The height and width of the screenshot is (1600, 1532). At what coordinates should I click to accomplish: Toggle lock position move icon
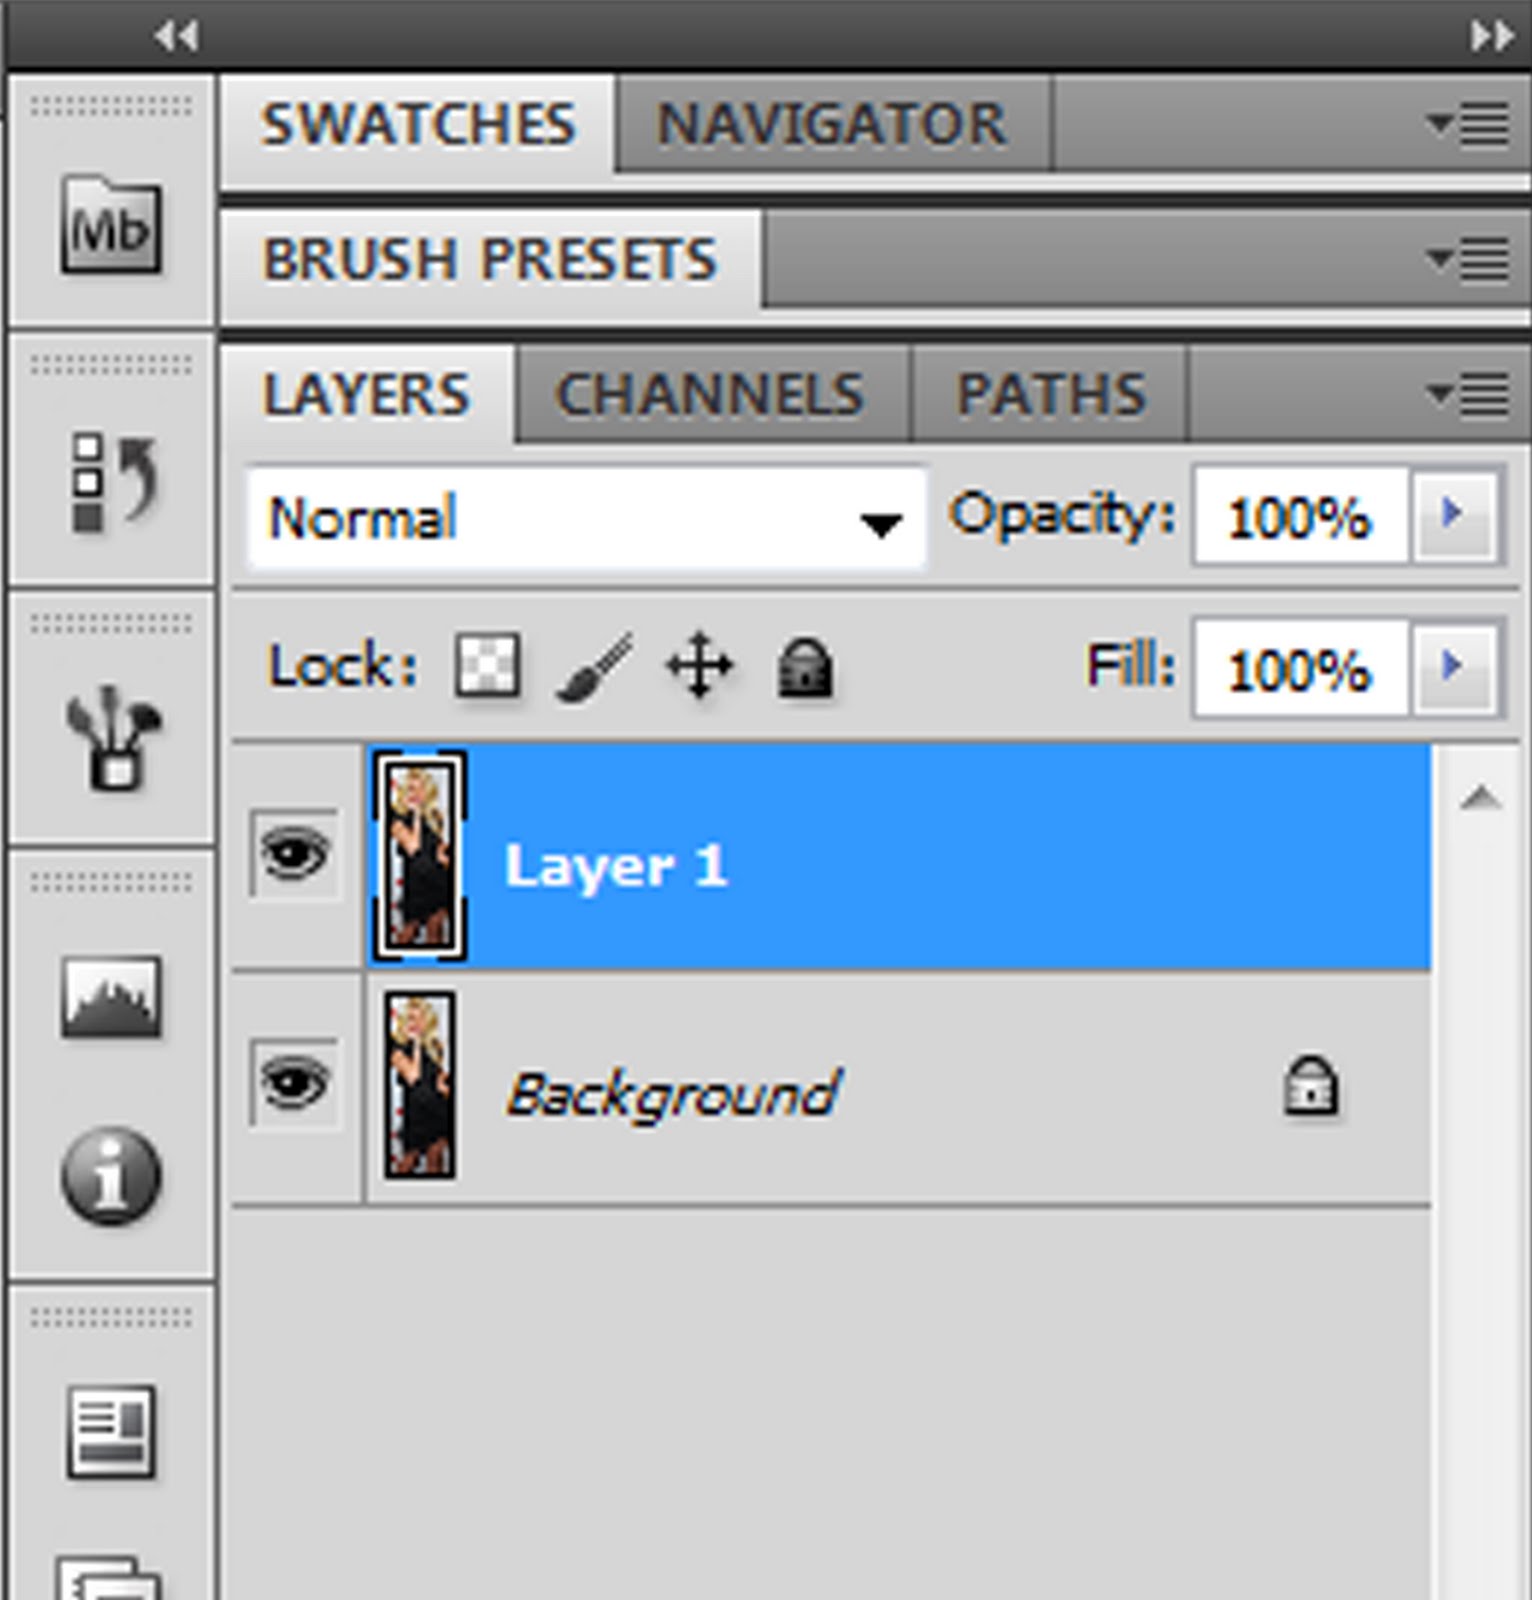(x=699, y=666)
